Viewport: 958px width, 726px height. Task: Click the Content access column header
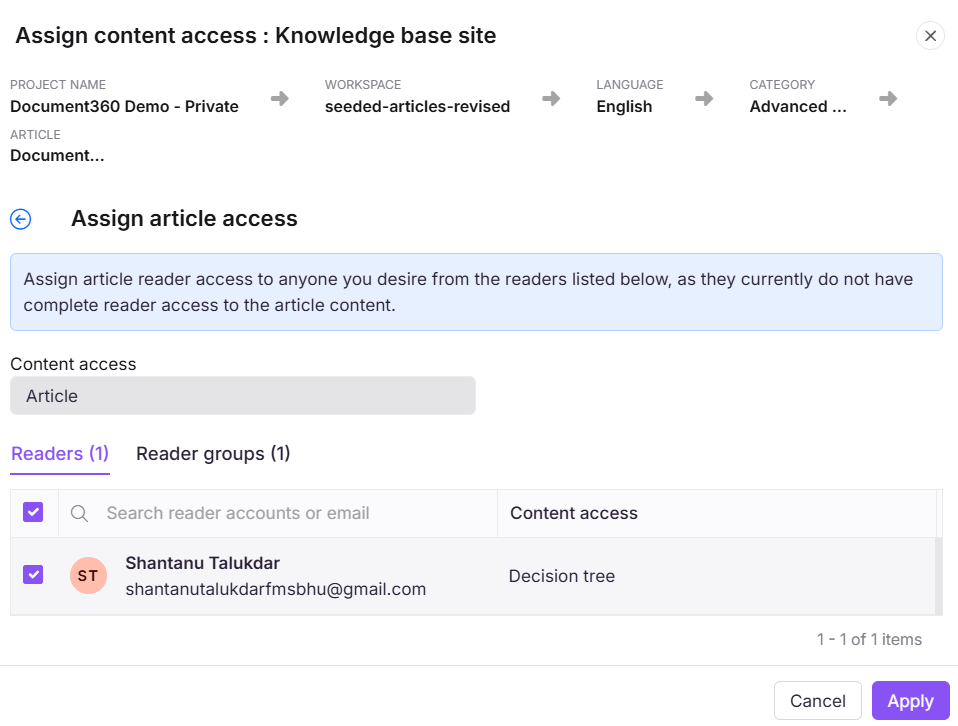point(574,513)
